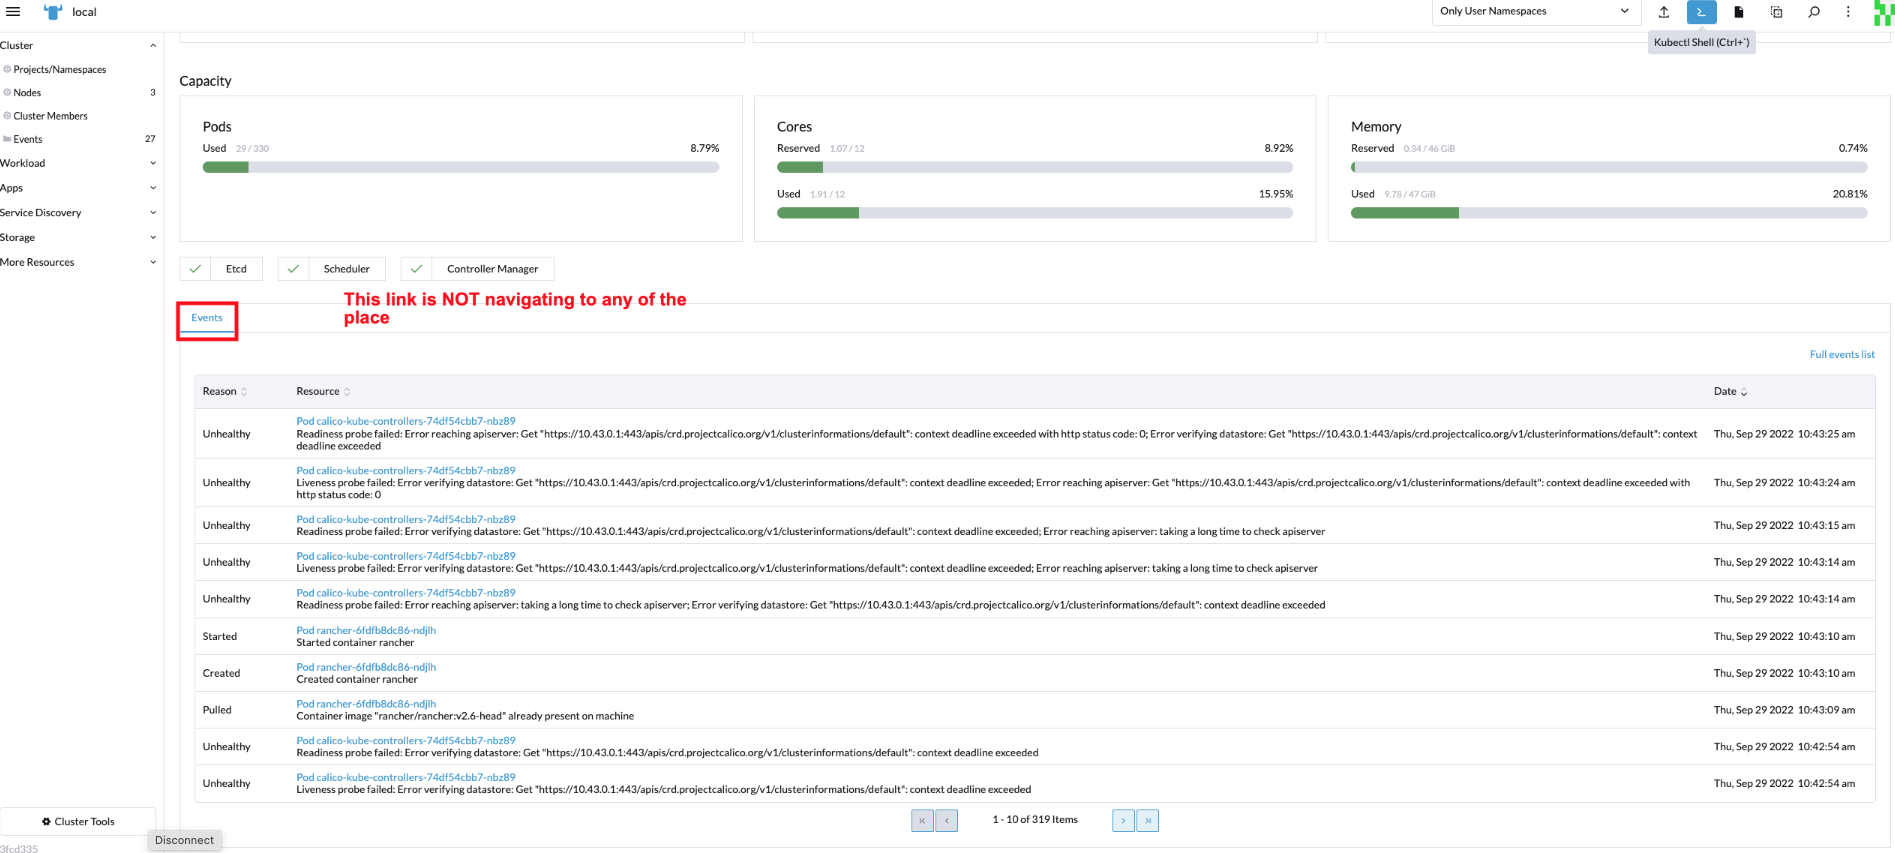Screen dimensions: 1895x853
Task: Click the Disconnect button
Action: coord(185,841)
